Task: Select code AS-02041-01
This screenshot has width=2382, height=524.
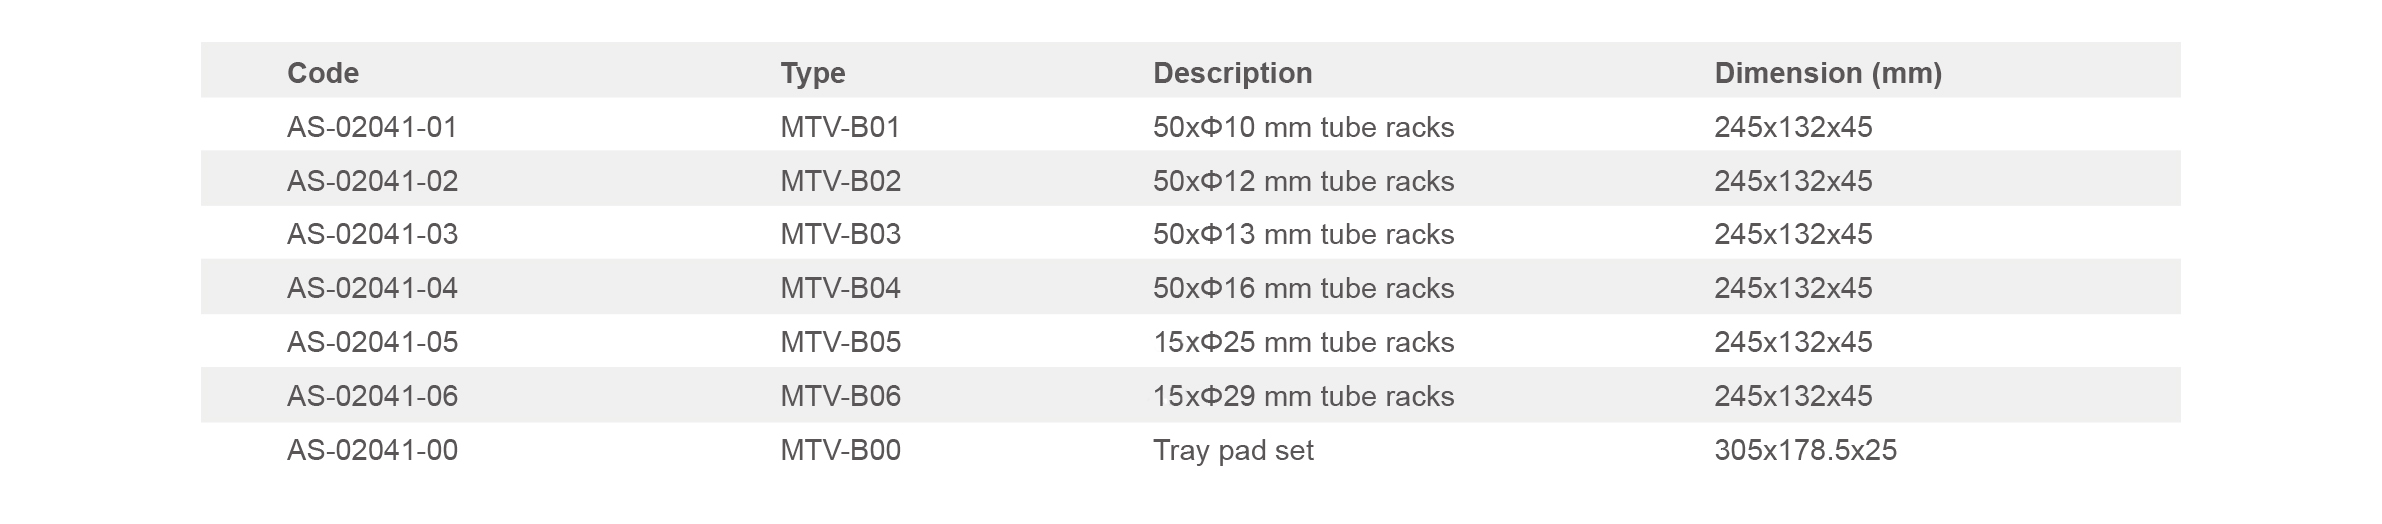Action: 372,127
